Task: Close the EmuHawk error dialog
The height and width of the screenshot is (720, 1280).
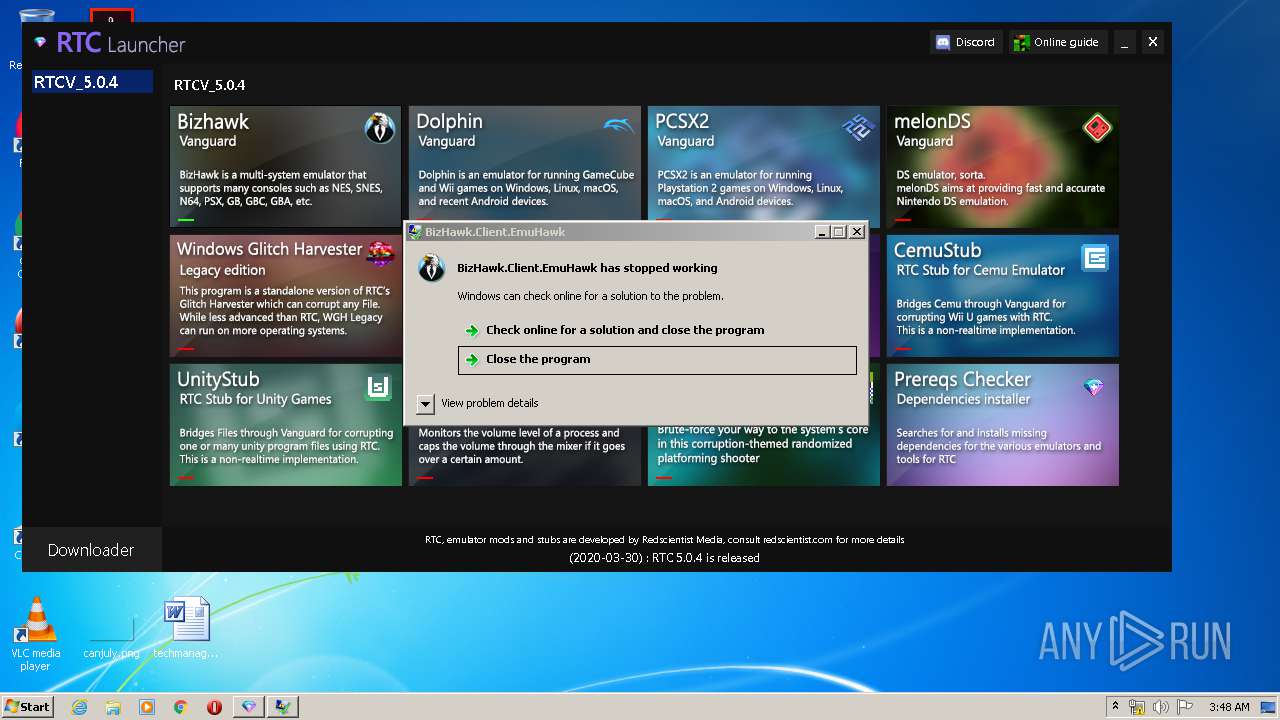Action: click(856, 231)
